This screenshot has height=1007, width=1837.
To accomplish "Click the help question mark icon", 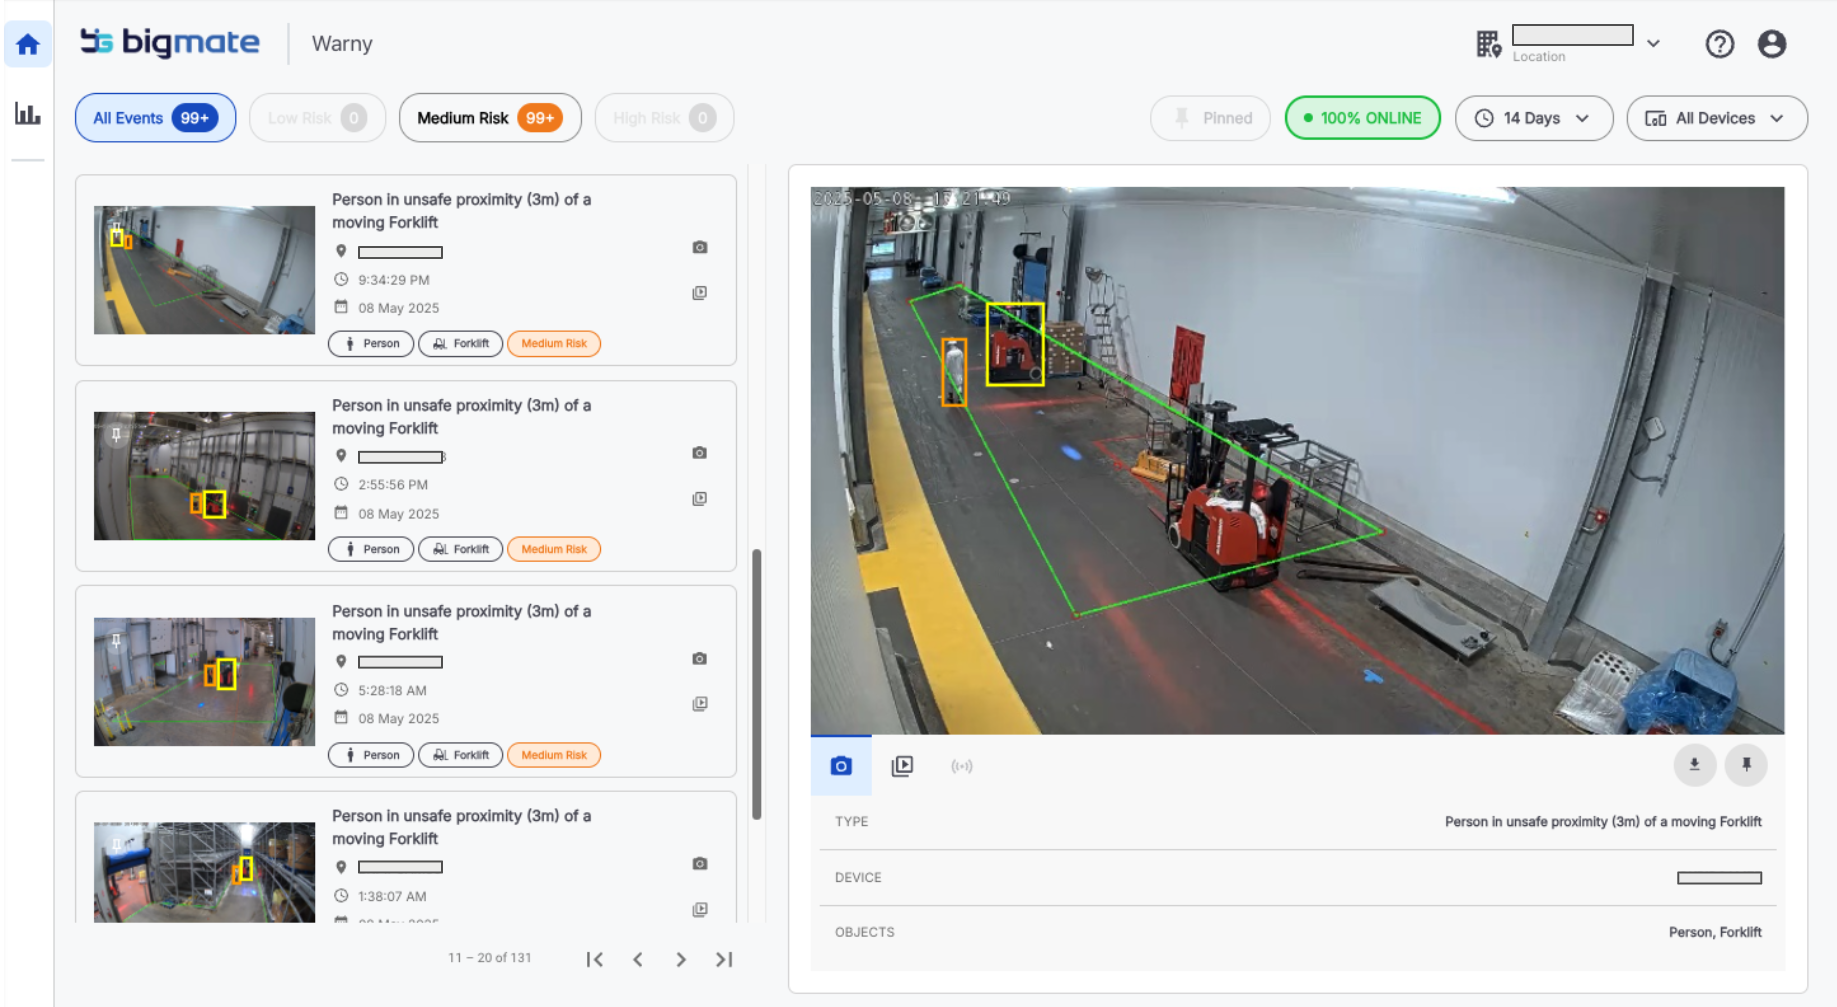I will [1719, 44].
